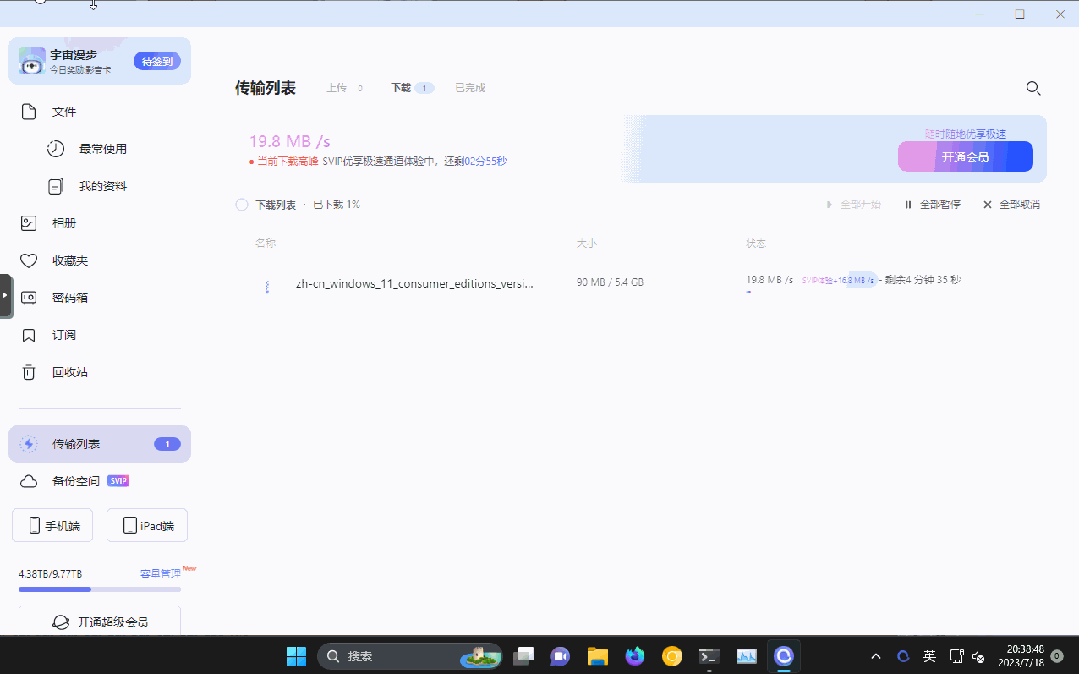Click the storage usage bar 4.36TB/9.77TB
1079x674 pixels.
(x=100, y=589)
